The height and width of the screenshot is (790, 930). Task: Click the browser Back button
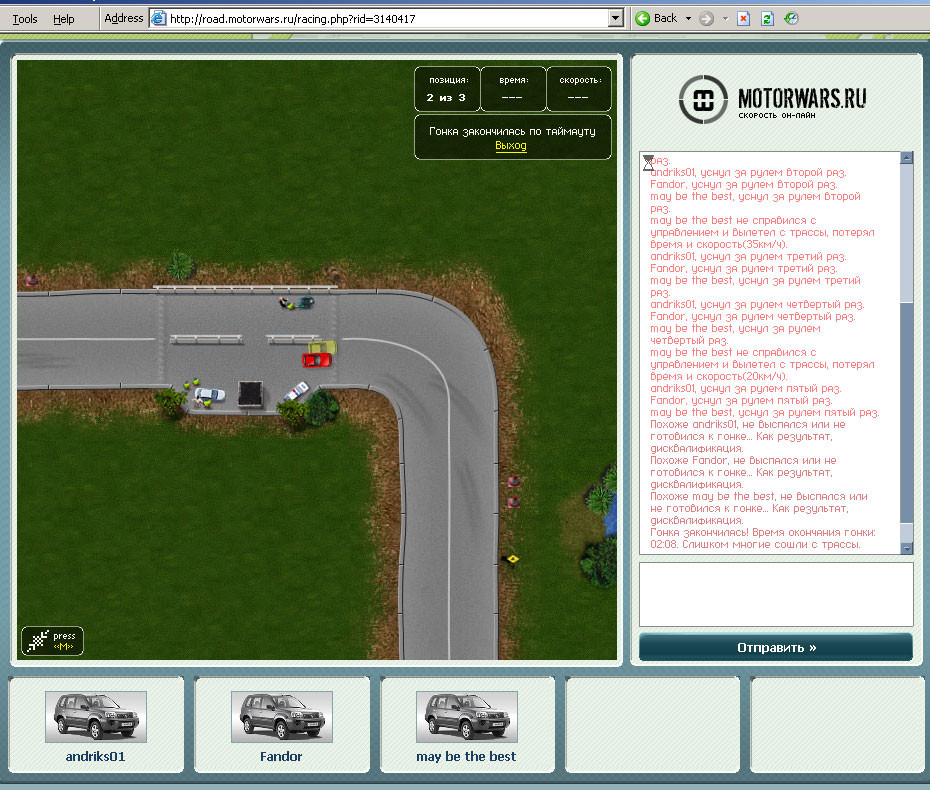point(657,18)
